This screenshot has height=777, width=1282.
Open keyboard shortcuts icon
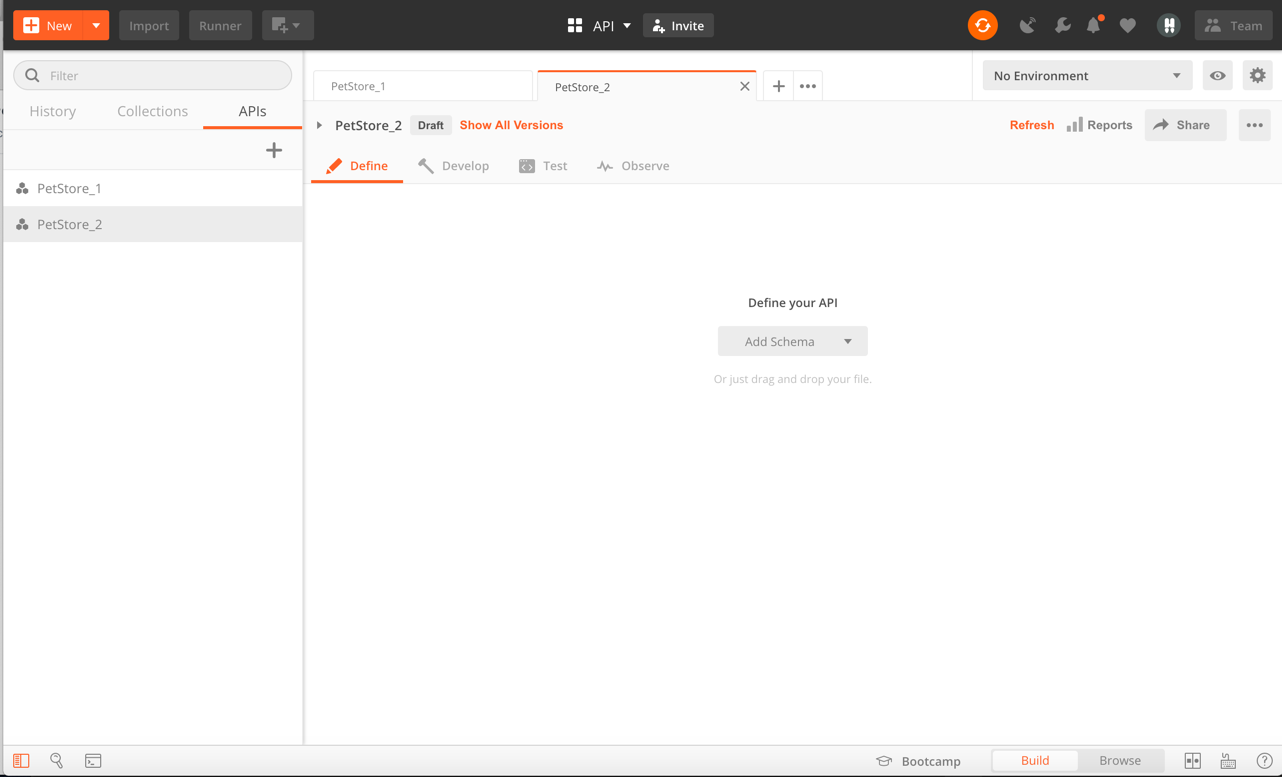tap(1228, 761)
